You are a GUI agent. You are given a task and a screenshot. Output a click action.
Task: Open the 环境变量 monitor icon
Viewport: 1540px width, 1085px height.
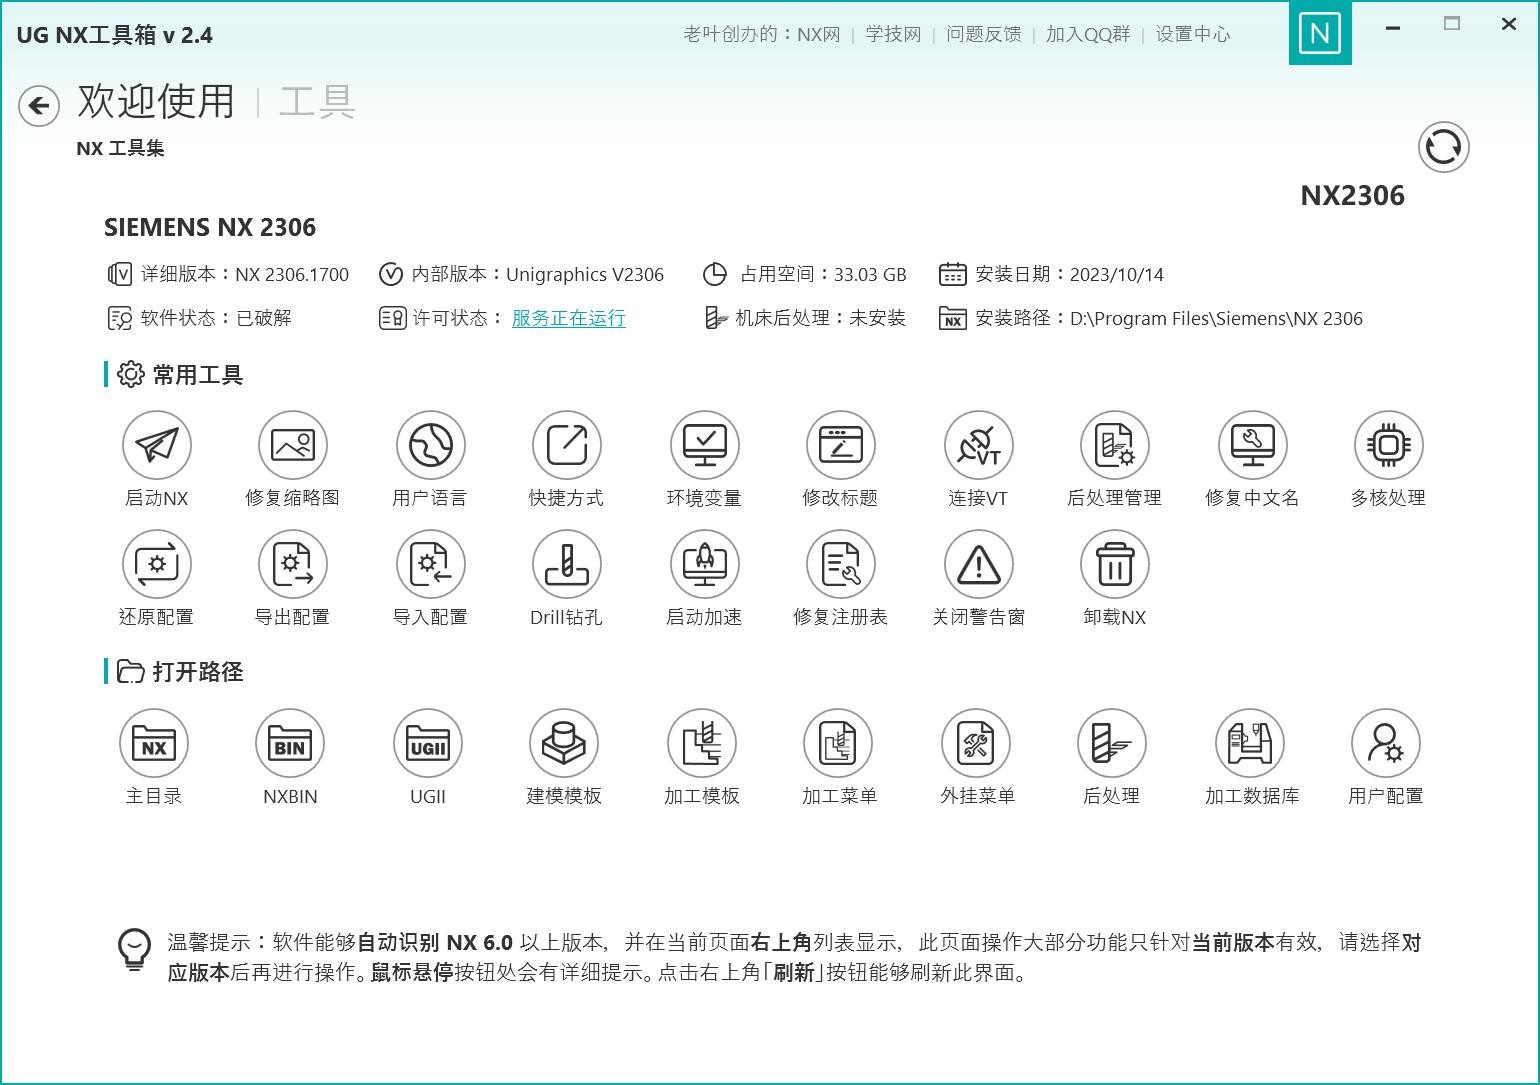tap(704, 445)
